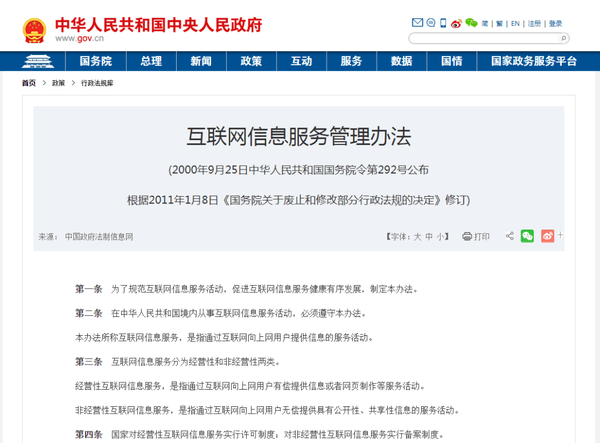Screen dimensions: 600x443
Task: Click the 第二条 article heading
Action: click(x=88, y=313)
